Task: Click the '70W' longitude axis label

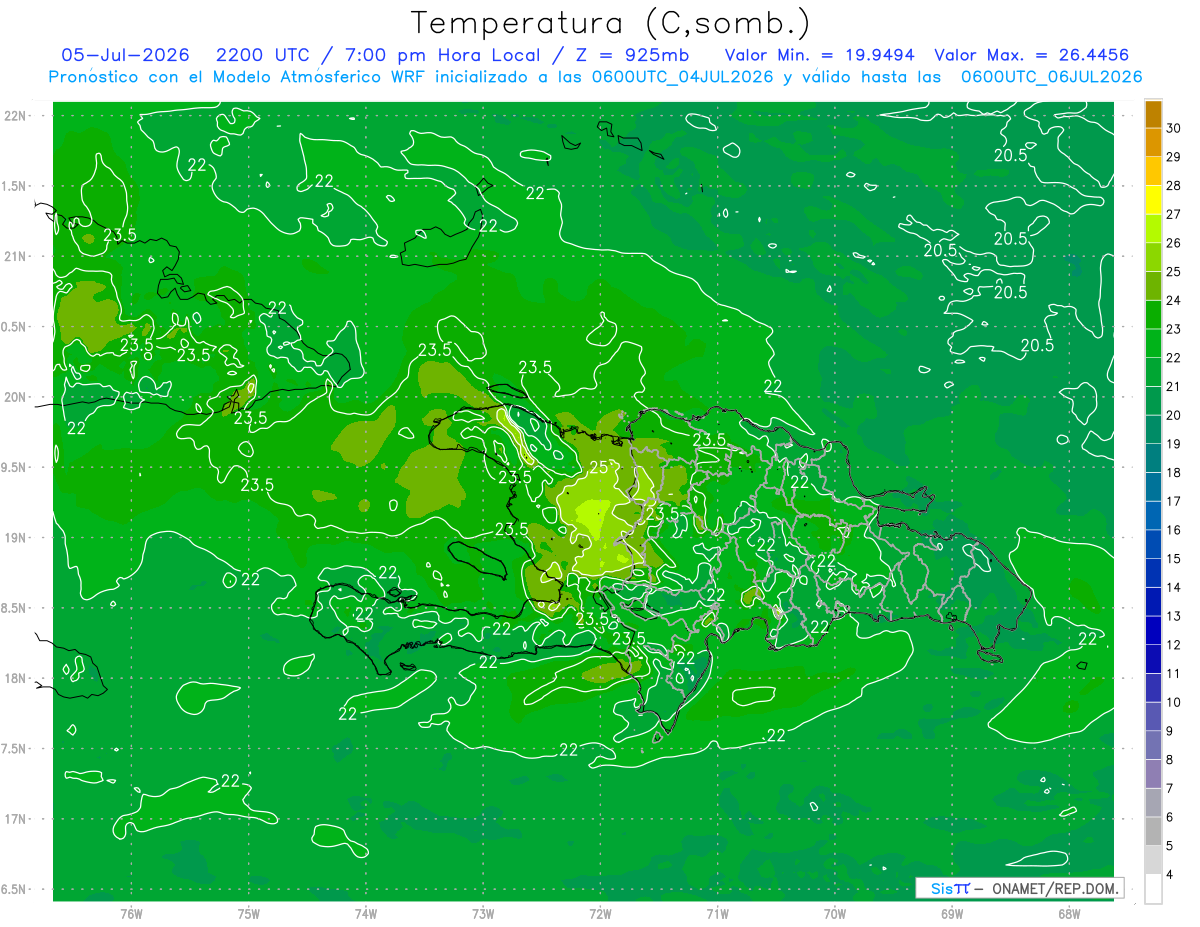Action: 835,914
